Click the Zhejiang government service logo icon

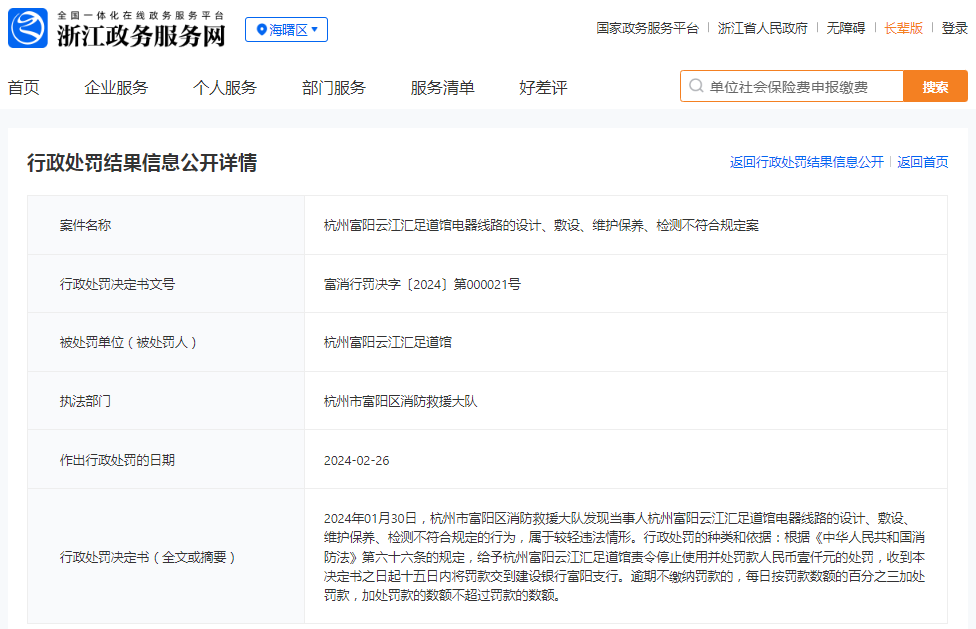click(28, 28)
